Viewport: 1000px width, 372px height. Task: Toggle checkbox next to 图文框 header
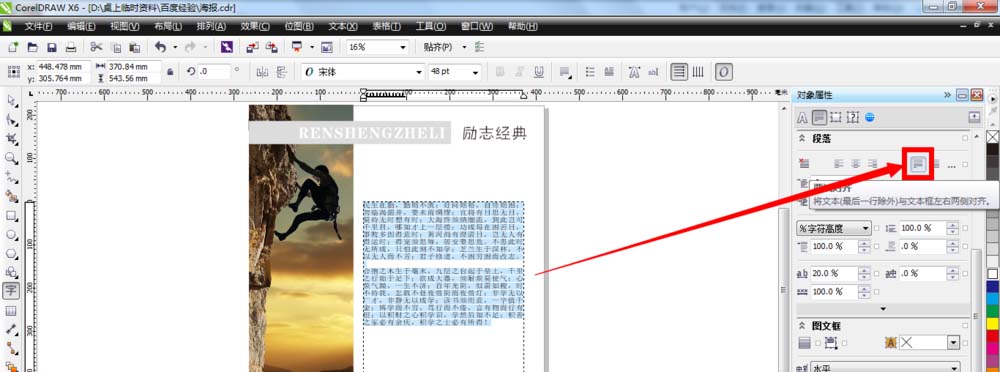(965, 325)
